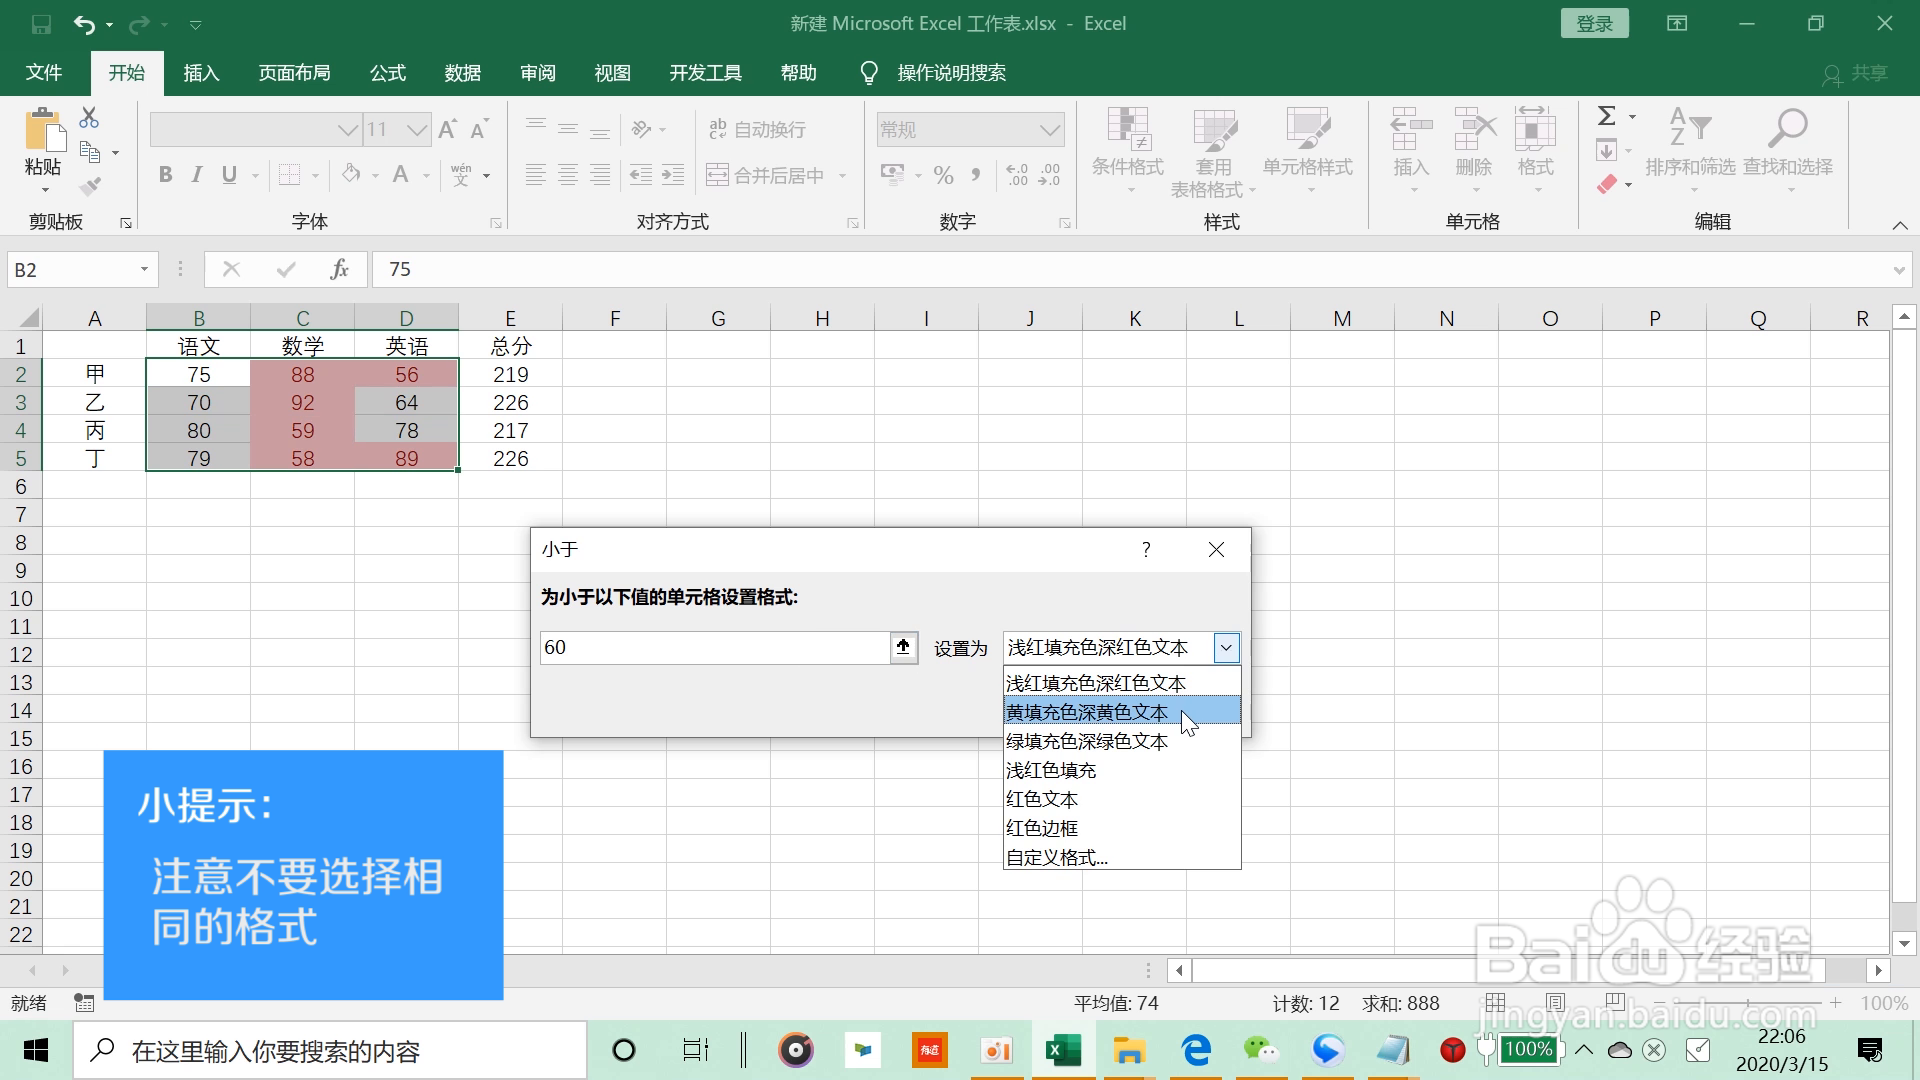Collapse the ribbon with the chevron arrow
Image resolution: width=1920 pixels, height=1080 pixels.
point(1900,225)
